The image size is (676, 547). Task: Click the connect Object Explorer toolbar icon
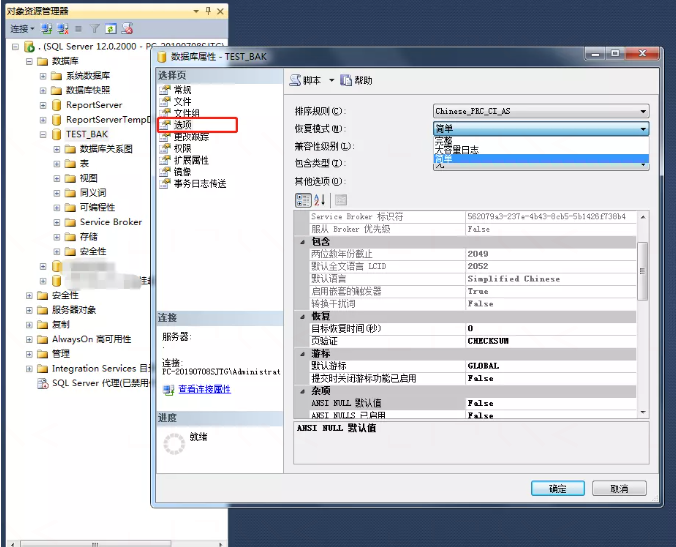[x=47, y=29]
